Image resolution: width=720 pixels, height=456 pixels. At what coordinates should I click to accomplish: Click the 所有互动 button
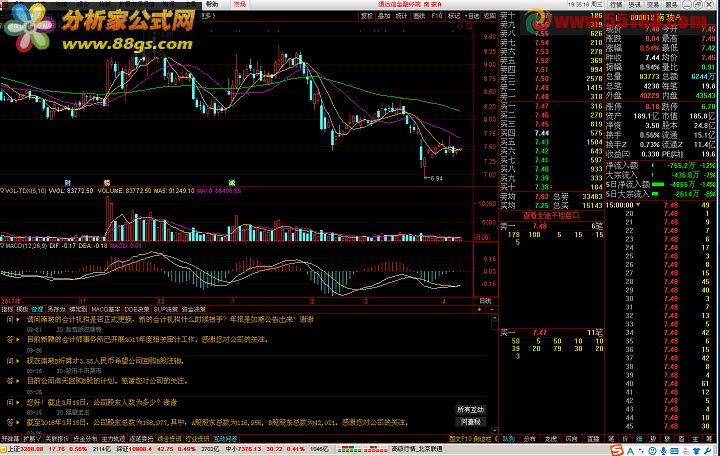[471, 410]
